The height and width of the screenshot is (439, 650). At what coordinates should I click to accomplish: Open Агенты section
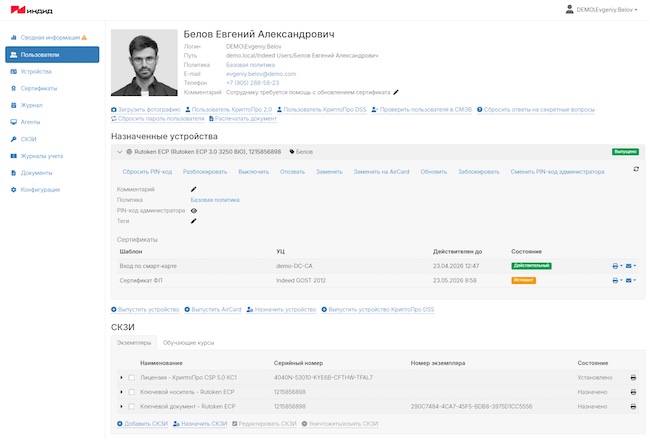(x=30, y=122)
